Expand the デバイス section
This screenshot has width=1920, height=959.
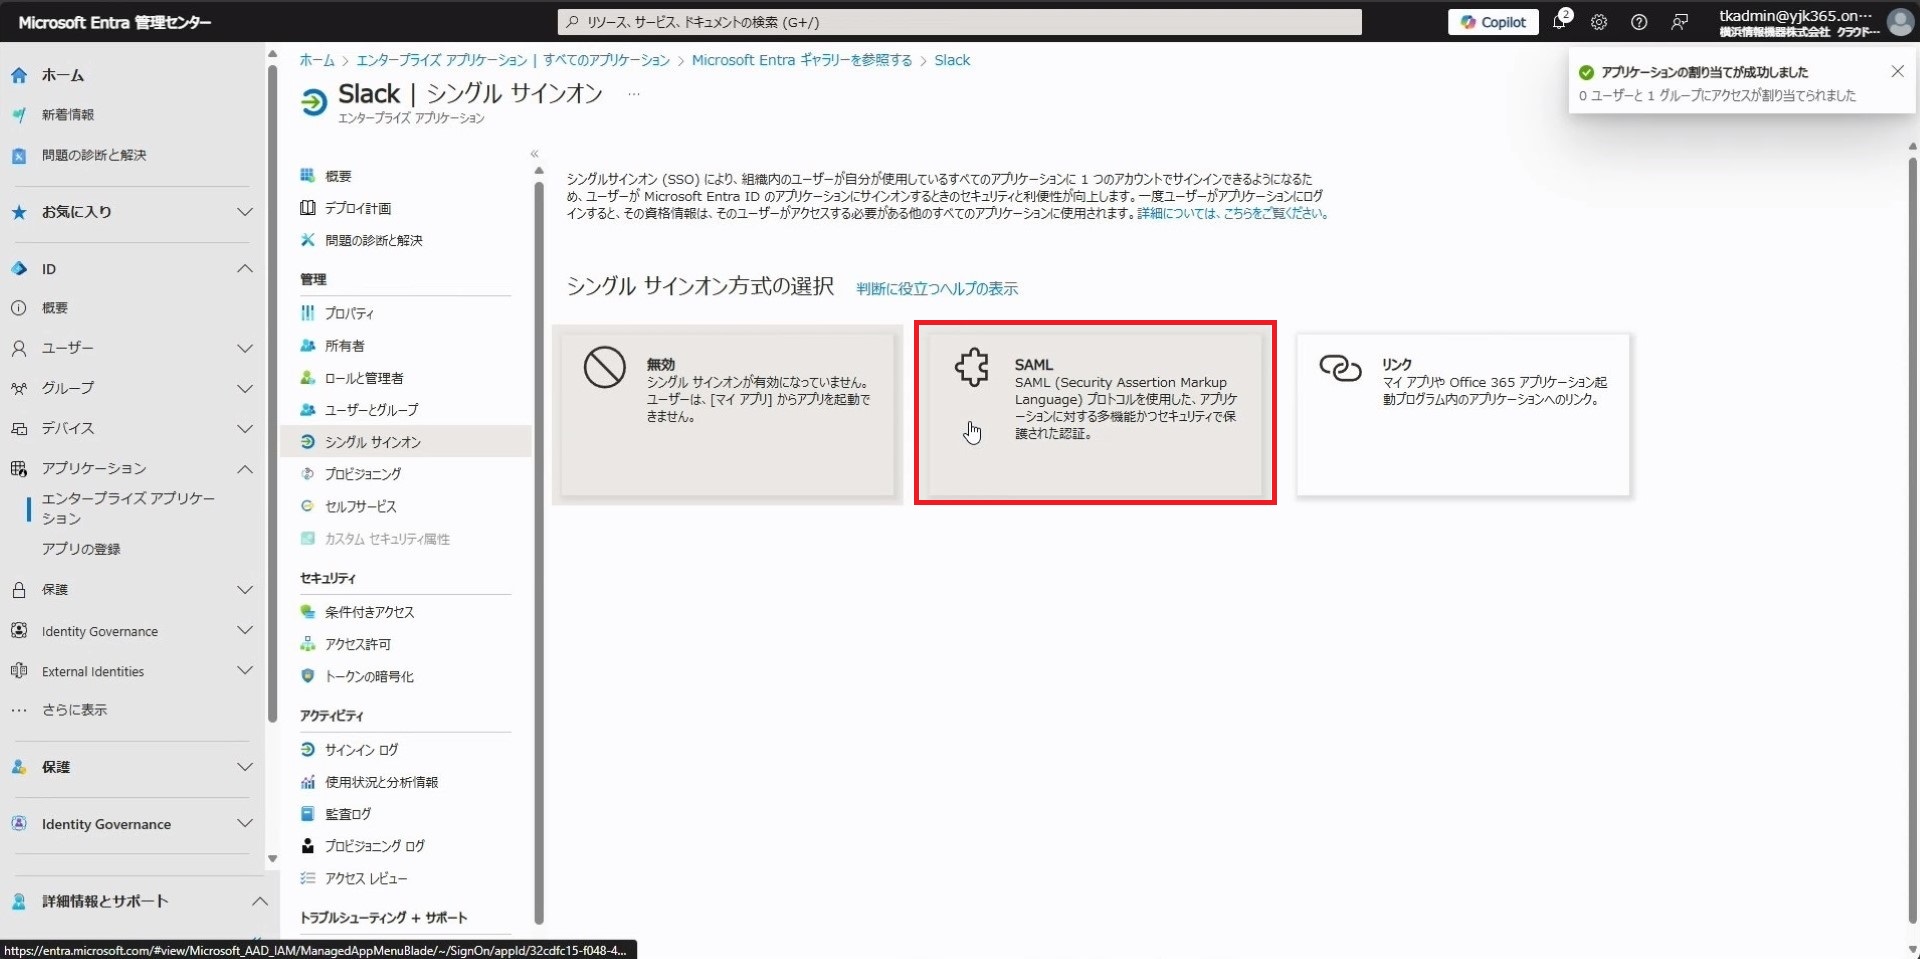[244, 428]
